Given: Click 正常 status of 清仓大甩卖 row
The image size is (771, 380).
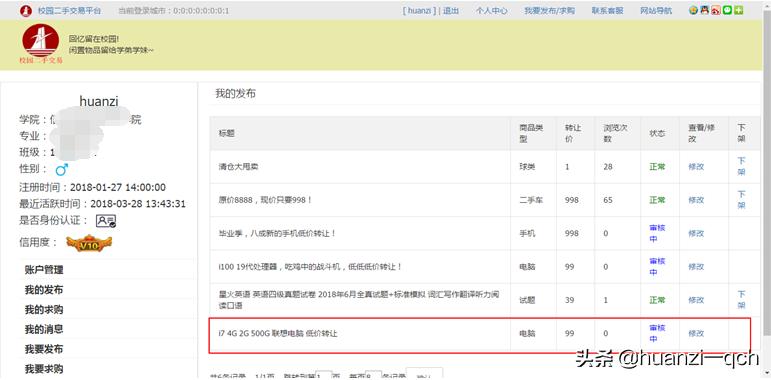Looking at the screenshot, I should [x=657, y=167].
